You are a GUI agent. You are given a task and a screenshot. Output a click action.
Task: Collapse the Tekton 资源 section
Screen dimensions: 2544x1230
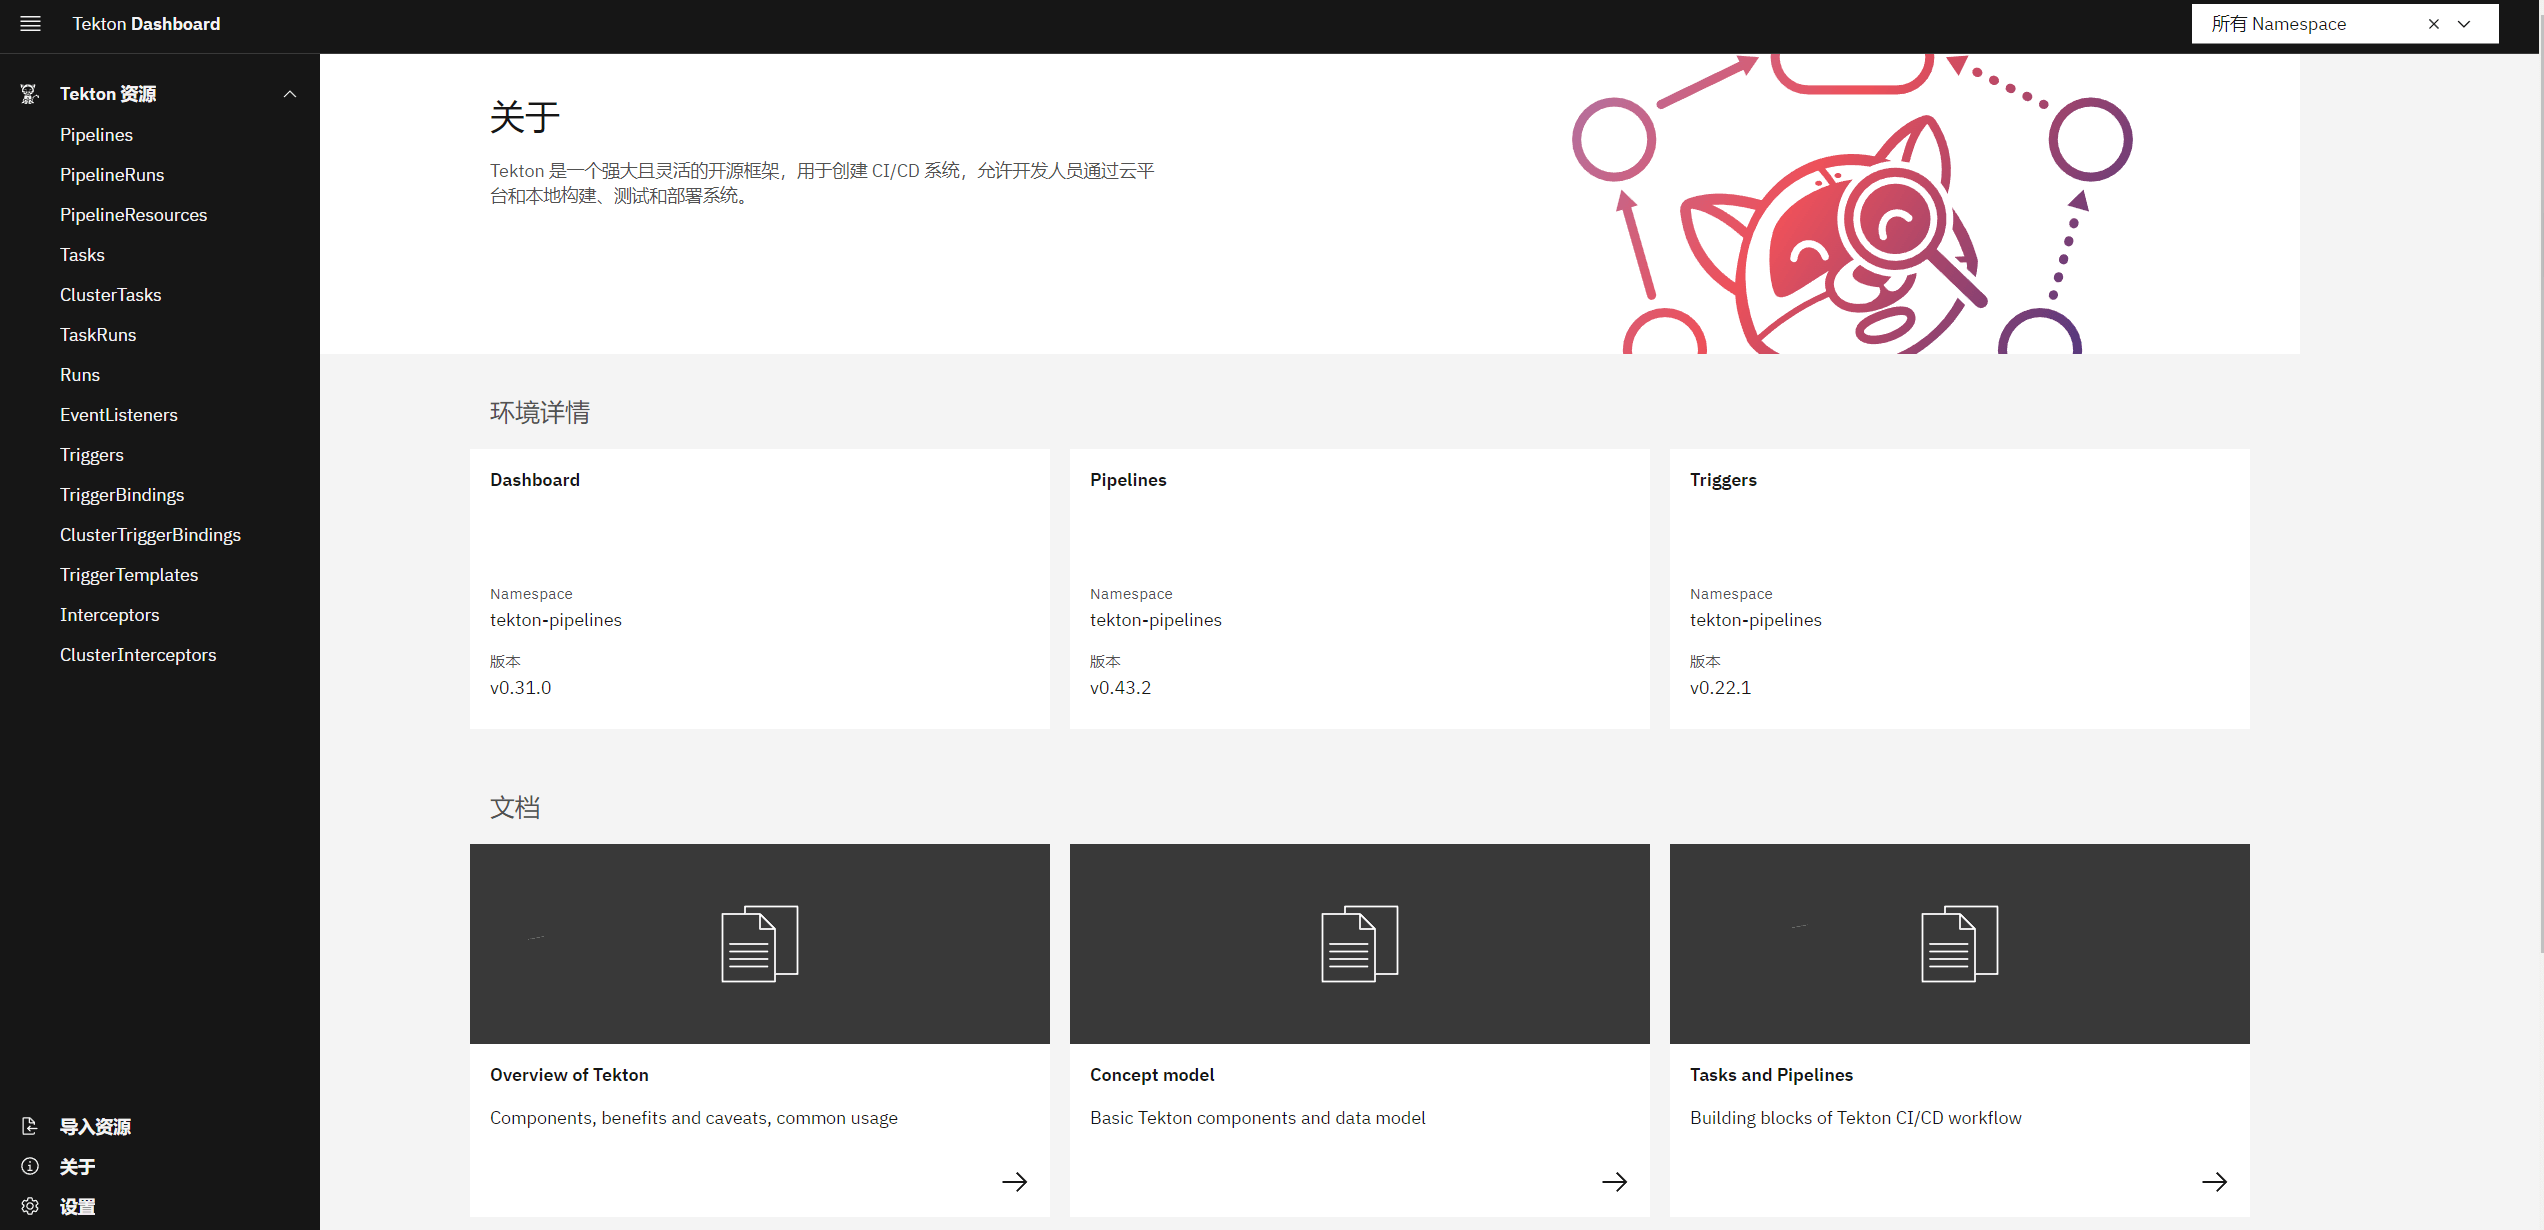tap(289, 93)
